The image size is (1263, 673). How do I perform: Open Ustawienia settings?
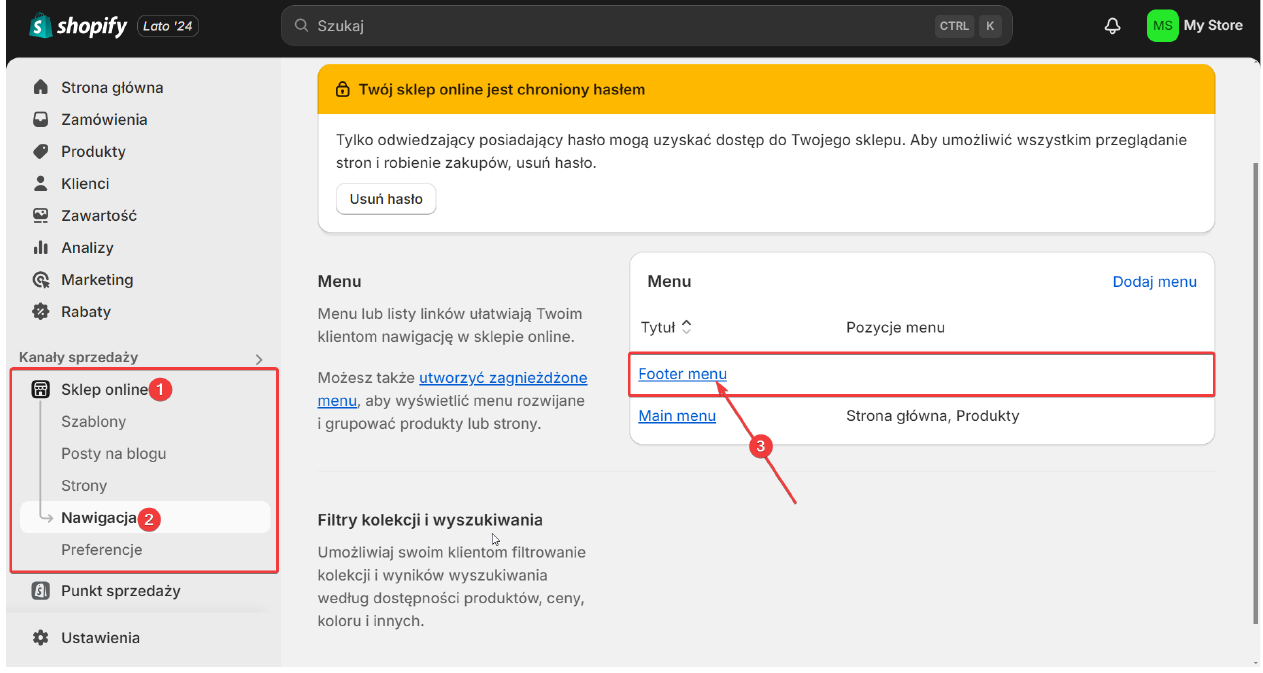100,637
